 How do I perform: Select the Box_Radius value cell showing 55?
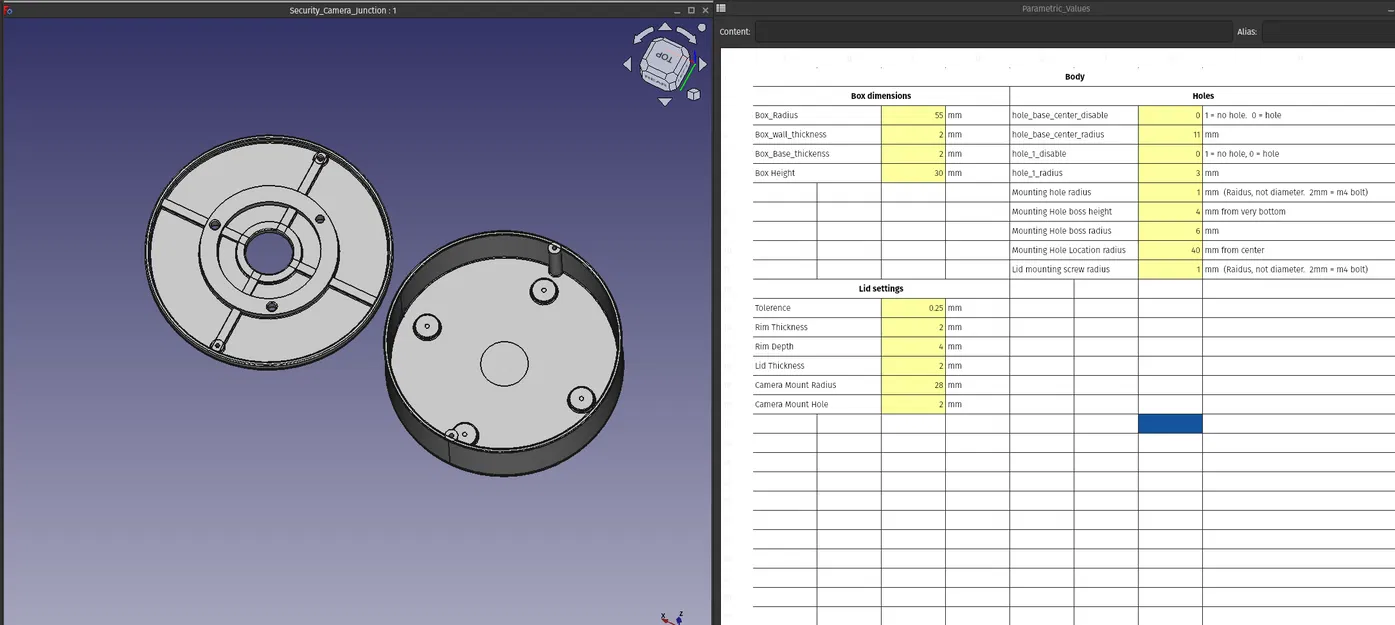[x=913, y=115]
